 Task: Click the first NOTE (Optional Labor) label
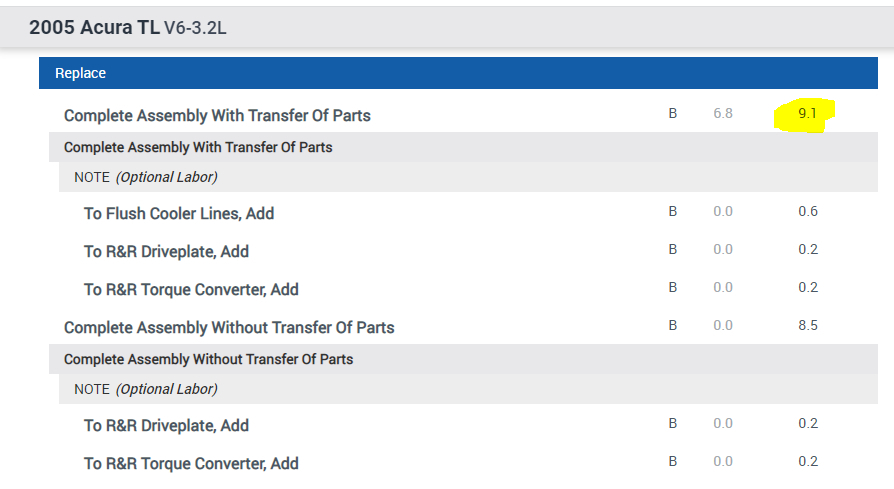point(146,177)
